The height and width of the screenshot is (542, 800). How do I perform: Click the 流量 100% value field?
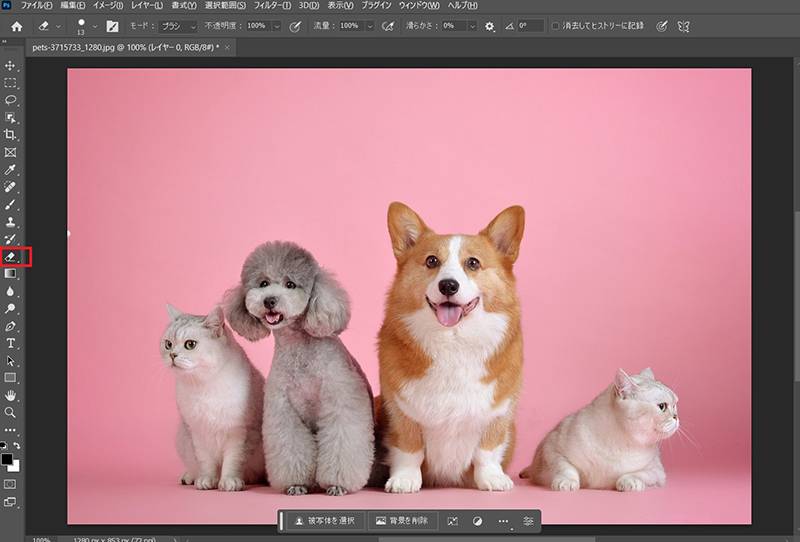tap(352, 26)
